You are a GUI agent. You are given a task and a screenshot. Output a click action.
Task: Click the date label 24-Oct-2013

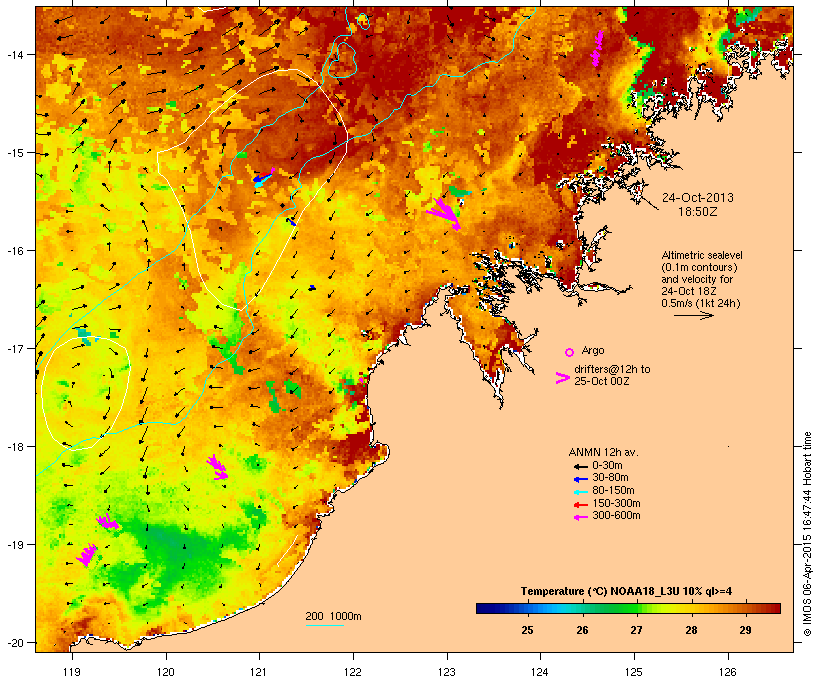[x=698, y=198]
